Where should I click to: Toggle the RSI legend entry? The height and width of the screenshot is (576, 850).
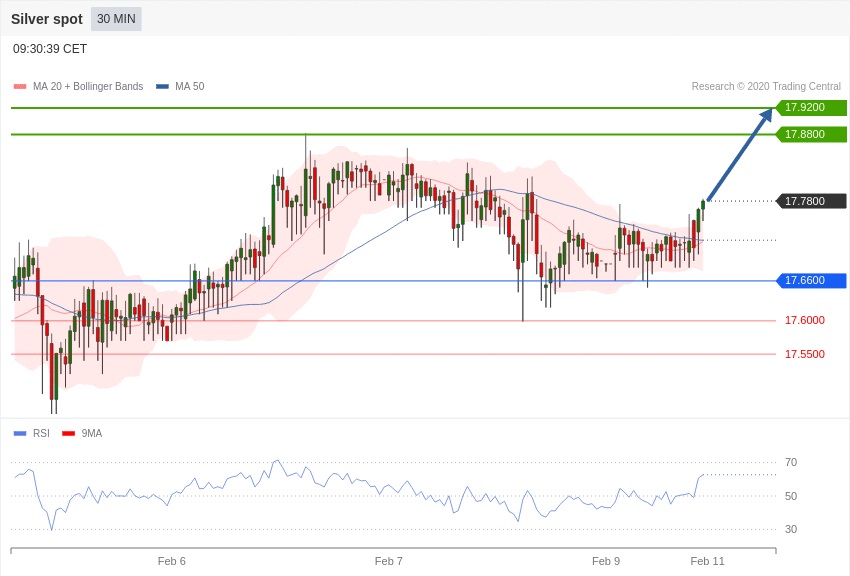[x=40, y=433]
